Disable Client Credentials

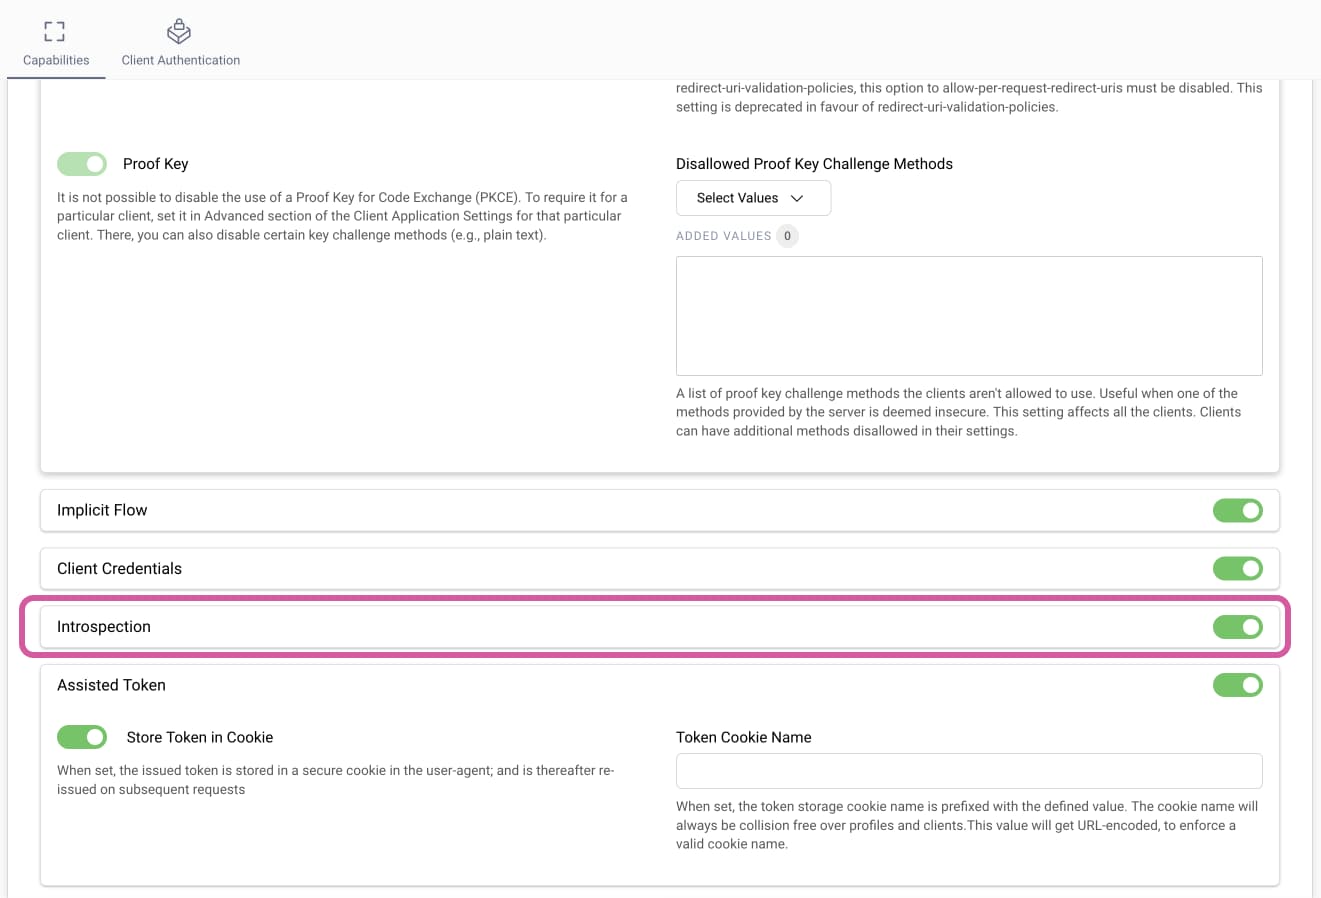coord(1238,568)
